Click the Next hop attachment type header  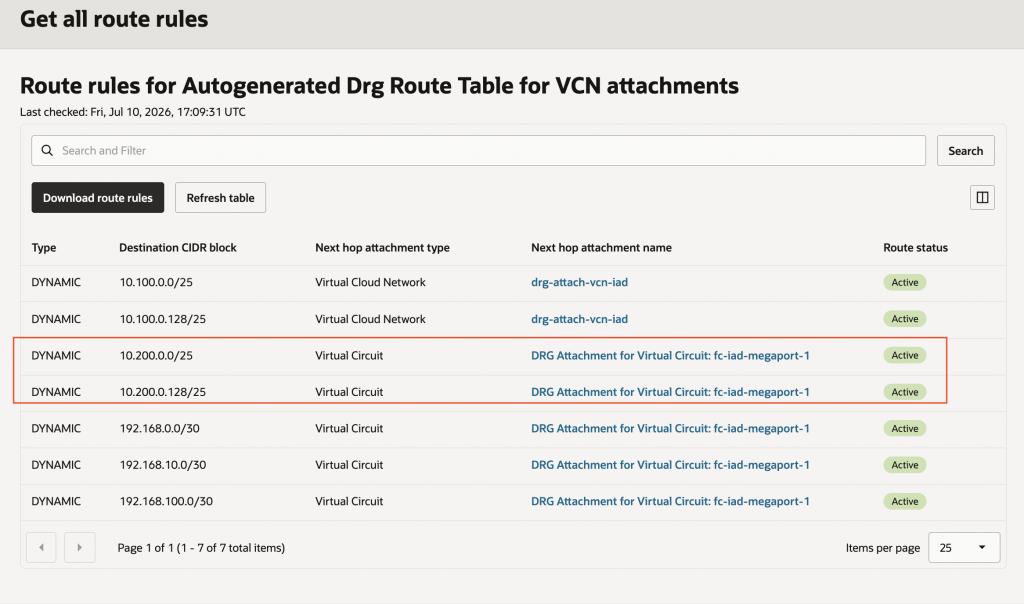click(382, 247)
